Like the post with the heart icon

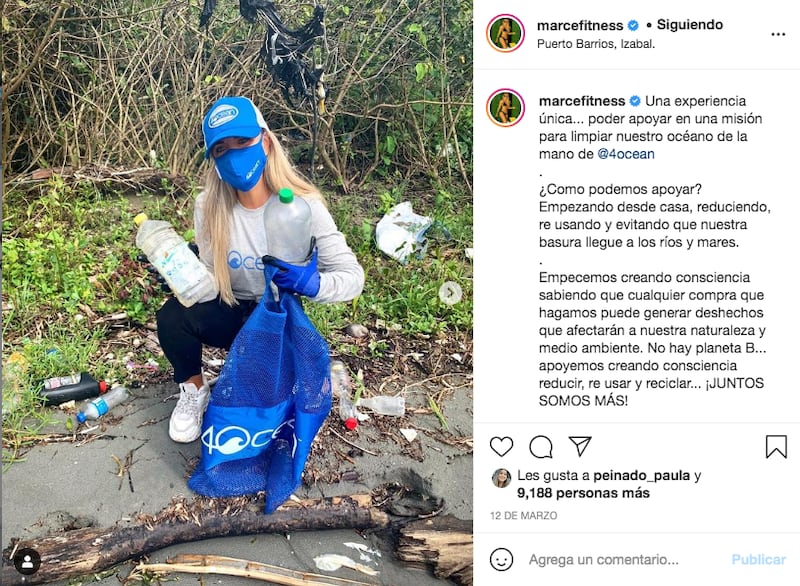point(501,446)
